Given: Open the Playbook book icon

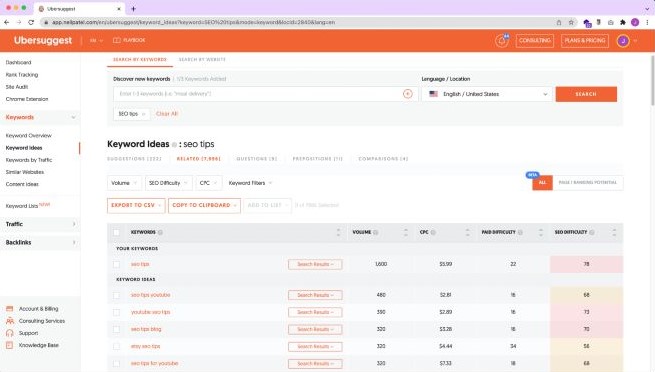Looking at the screenshot, I should (x=117, y=40).
